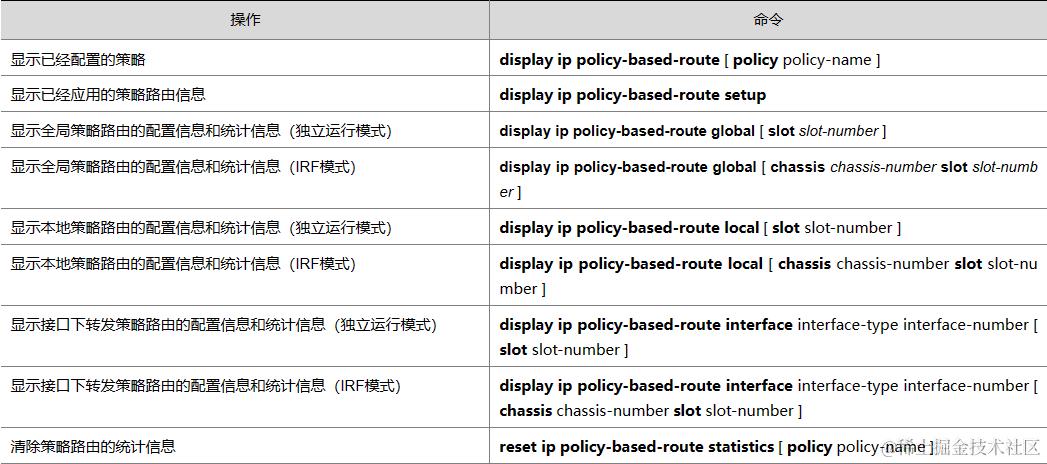This screenshot has height=464, width=1047.
Task: Click the interface command ending with slot slot-number
Action: tap(768, 337)
